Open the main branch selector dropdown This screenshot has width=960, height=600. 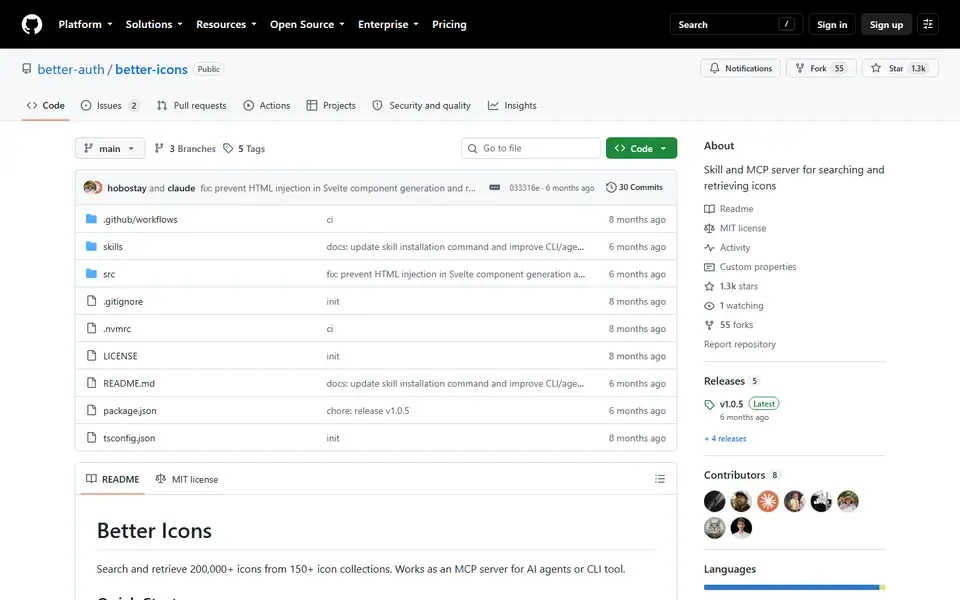click(110, 148)
